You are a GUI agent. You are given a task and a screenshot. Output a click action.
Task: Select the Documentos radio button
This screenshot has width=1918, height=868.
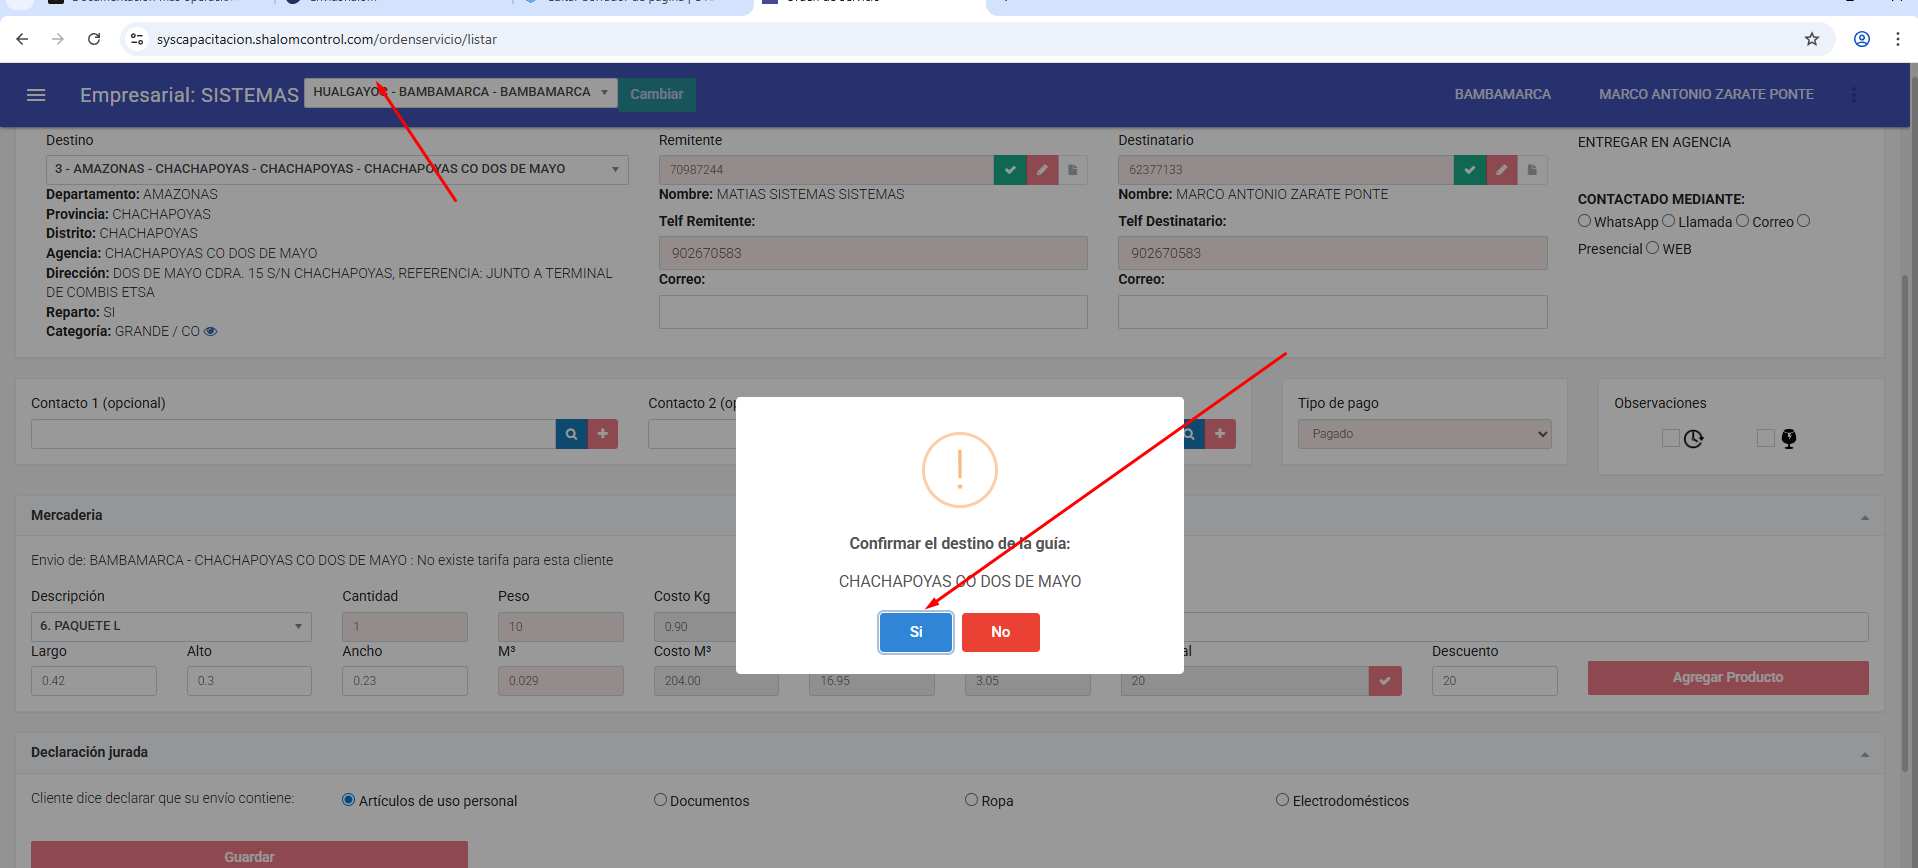660,800
